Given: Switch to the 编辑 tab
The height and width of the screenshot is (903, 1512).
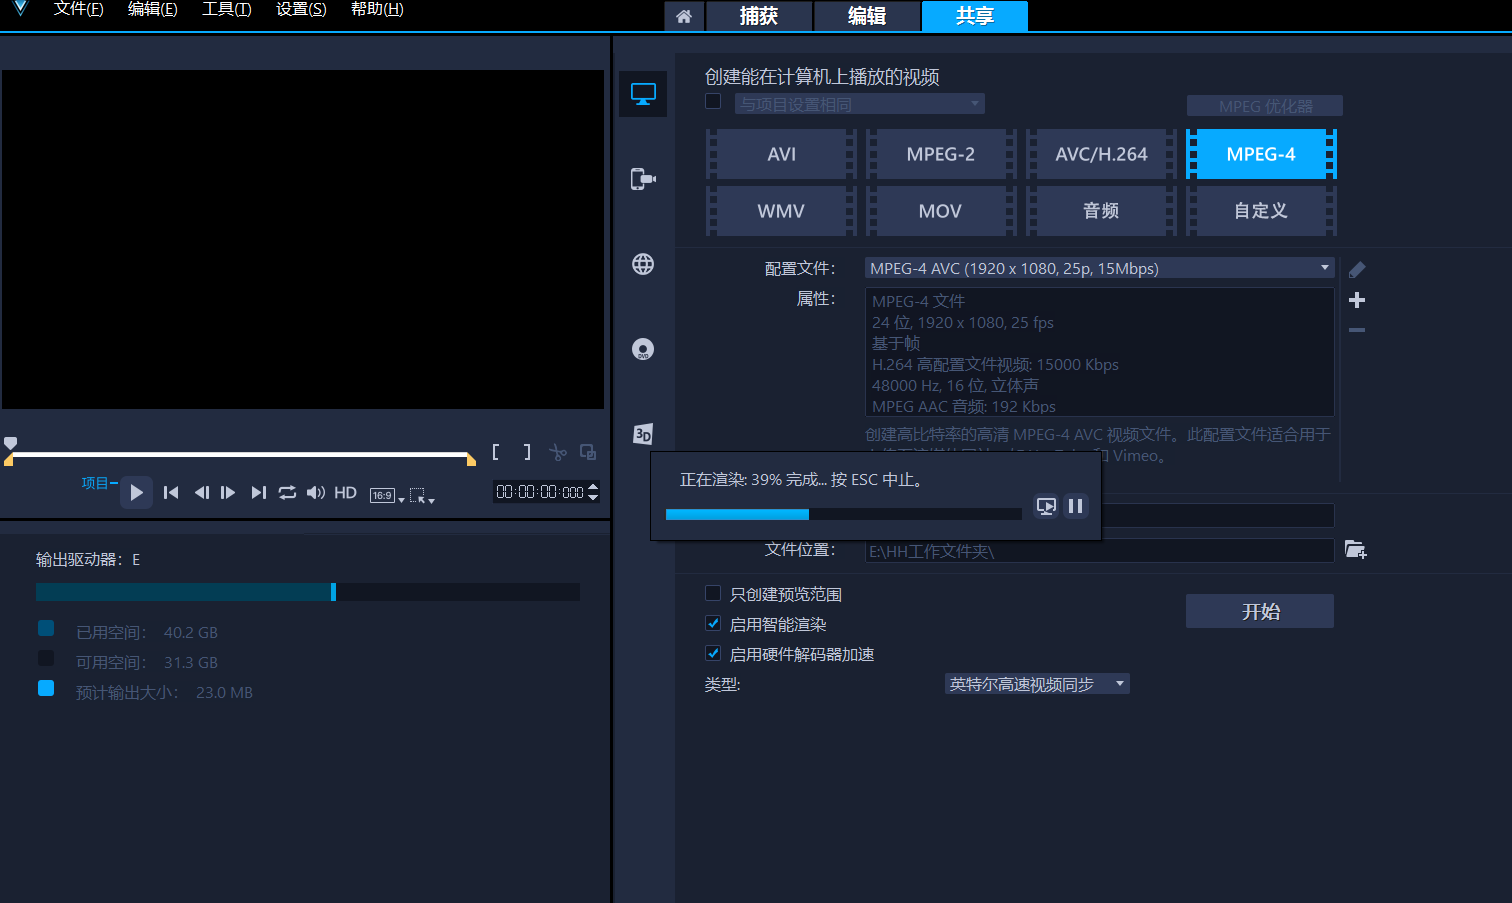Looking at the screenshot, I should [x=866, y=16].
